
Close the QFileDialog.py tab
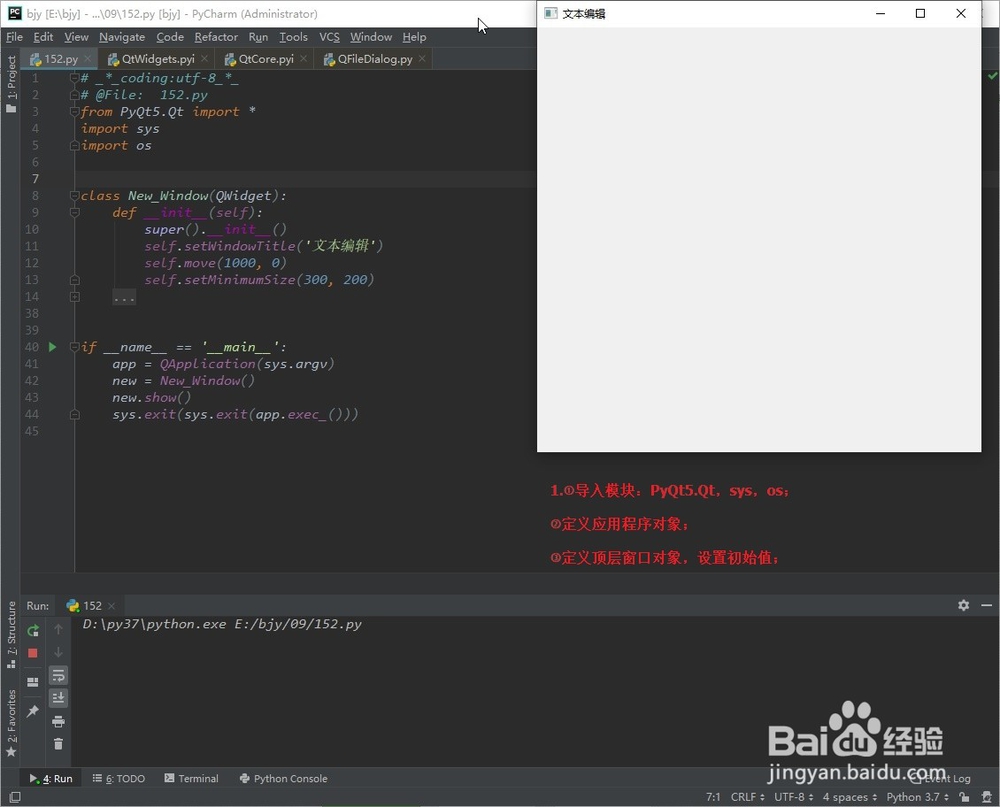(x=422, y=59)
